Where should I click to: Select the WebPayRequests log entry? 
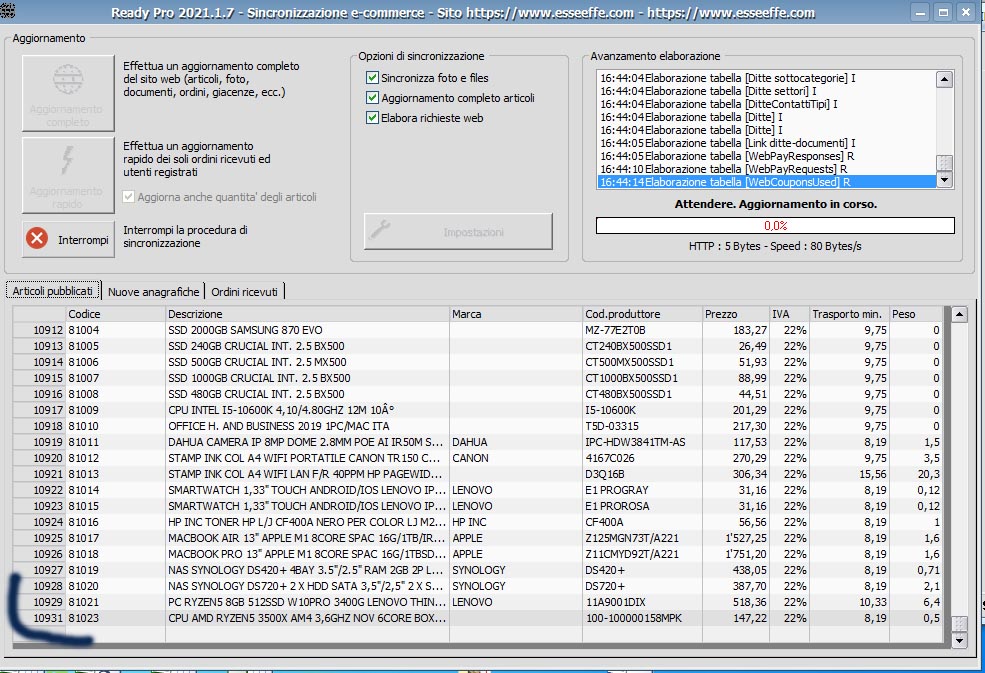pyautogui.click(x=766, y=169)
